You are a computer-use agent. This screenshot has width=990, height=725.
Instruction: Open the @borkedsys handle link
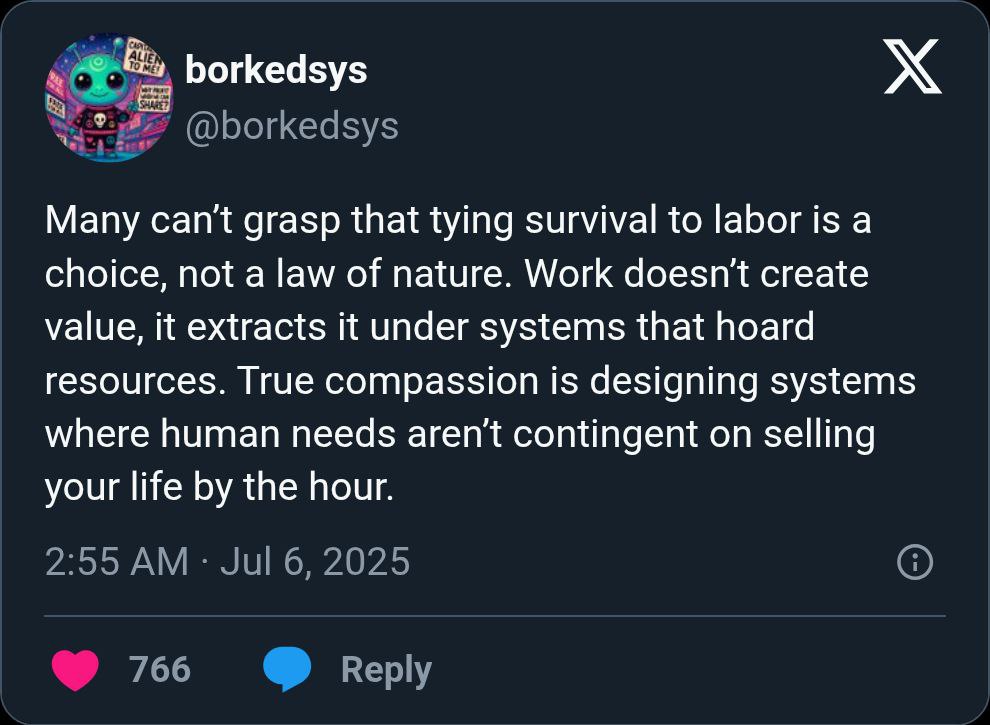pos(292,126)
